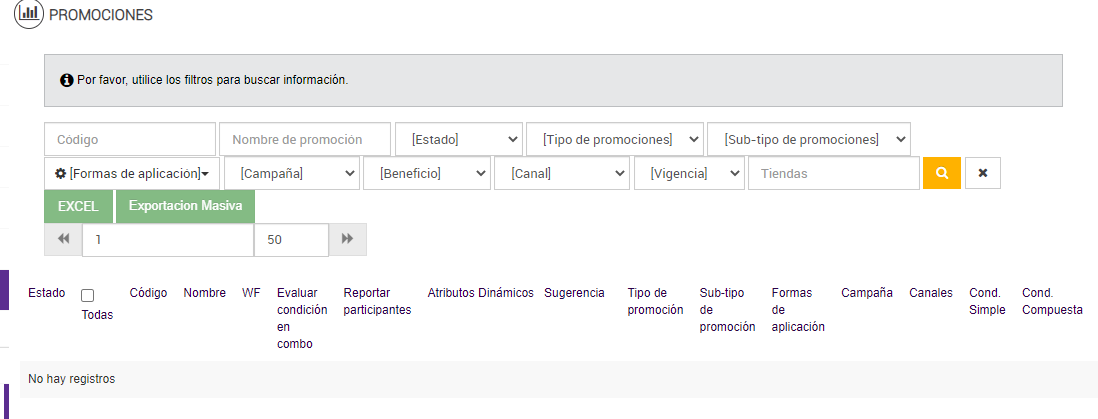This screenshot has height=419, width=1098.
Task: Toggle the Todas select-all checkbox
Action: coord(88,296)
